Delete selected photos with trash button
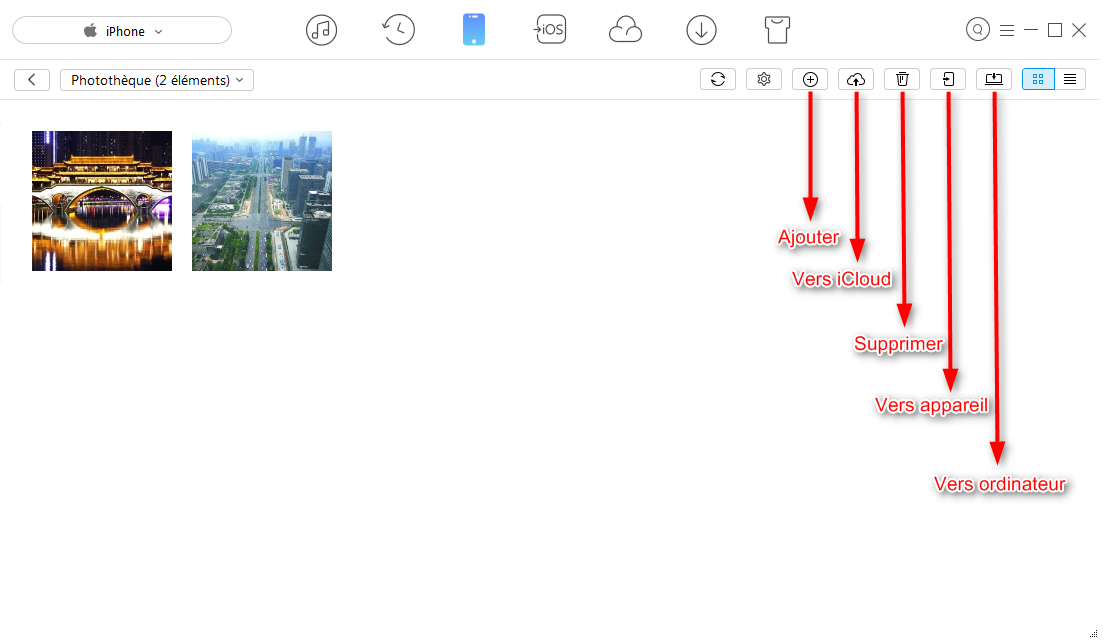1111x640 pixels. [902, 79]
